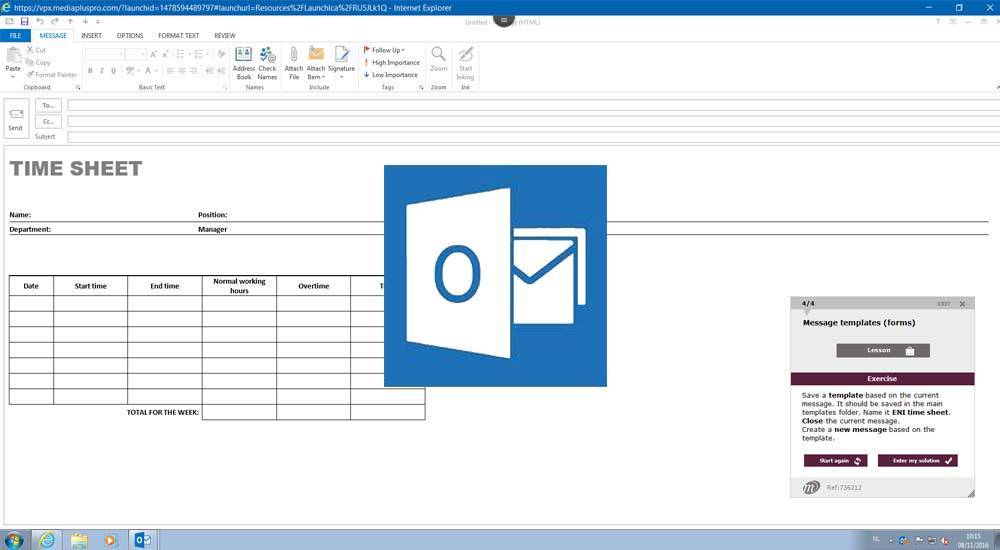This screenshot has height=550, width=1000.
Task: Click the Check Names icon
Action: 267,61
